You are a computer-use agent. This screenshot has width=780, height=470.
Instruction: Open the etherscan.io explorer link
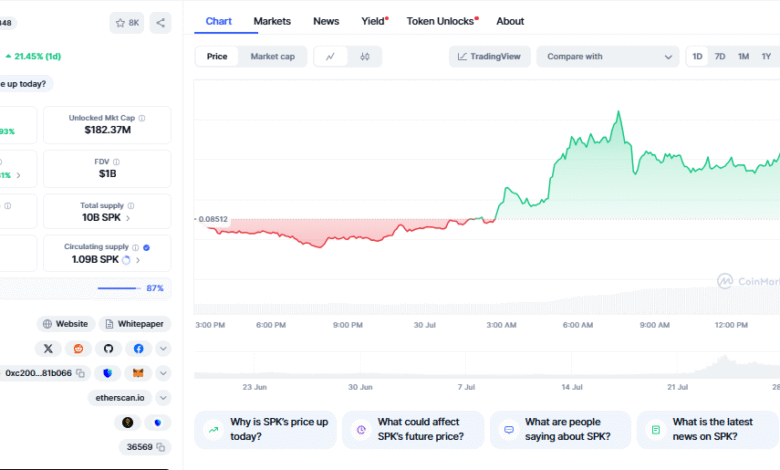[x=120, y=398]
